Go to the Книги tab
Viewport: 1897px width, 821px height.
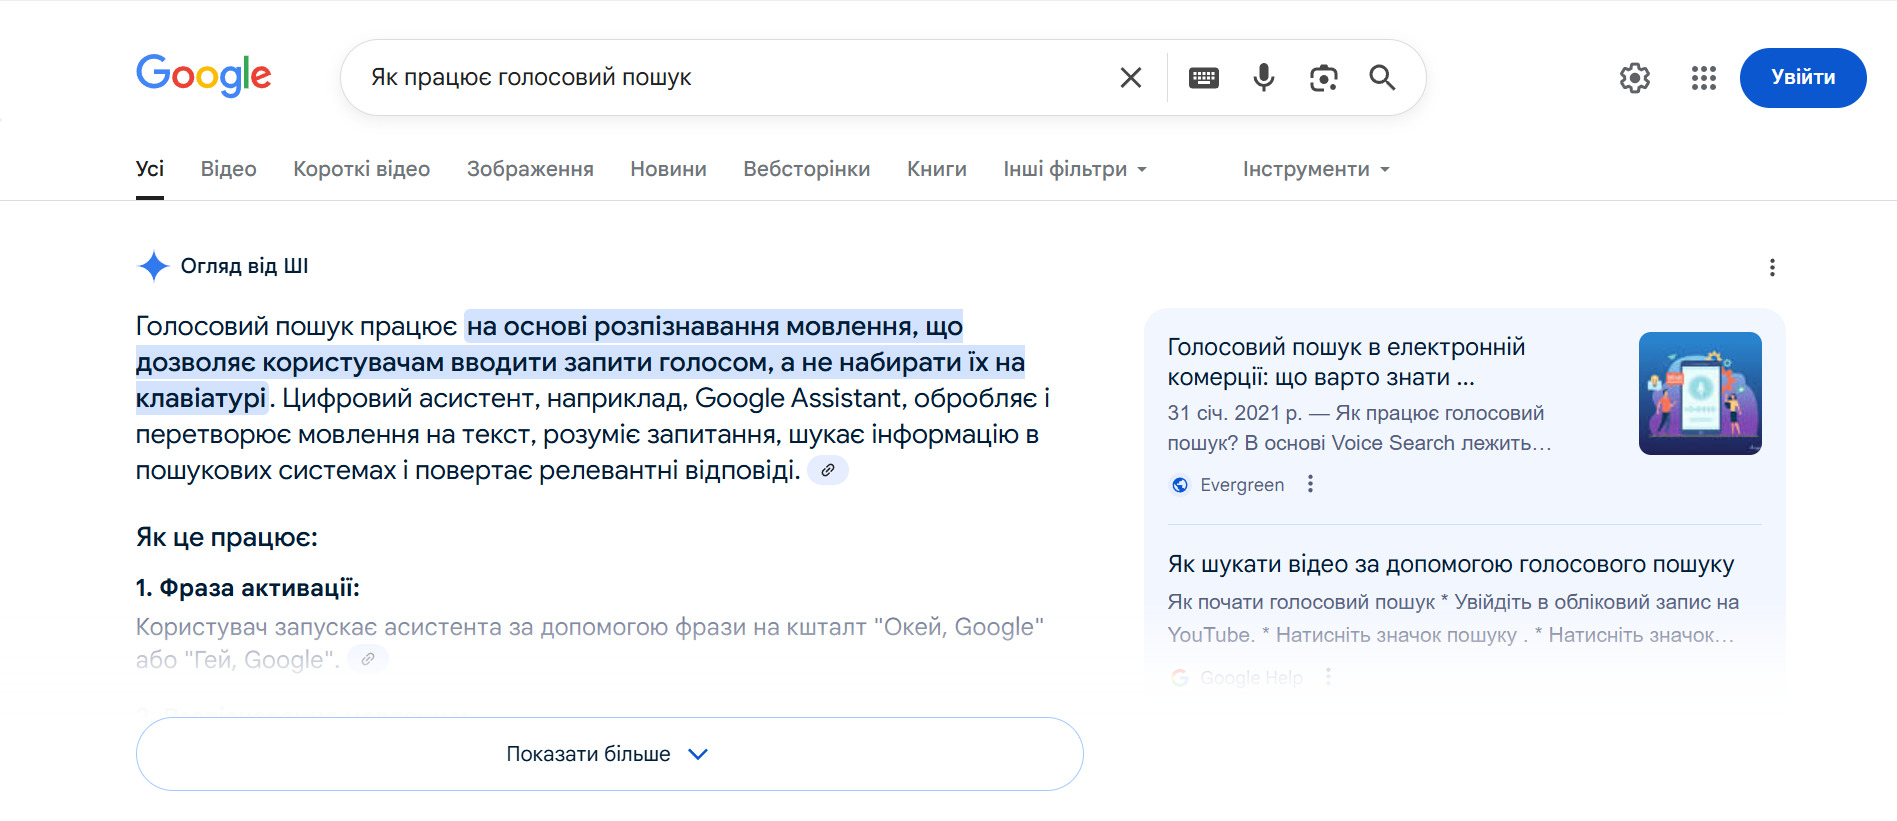coord(937,169)
